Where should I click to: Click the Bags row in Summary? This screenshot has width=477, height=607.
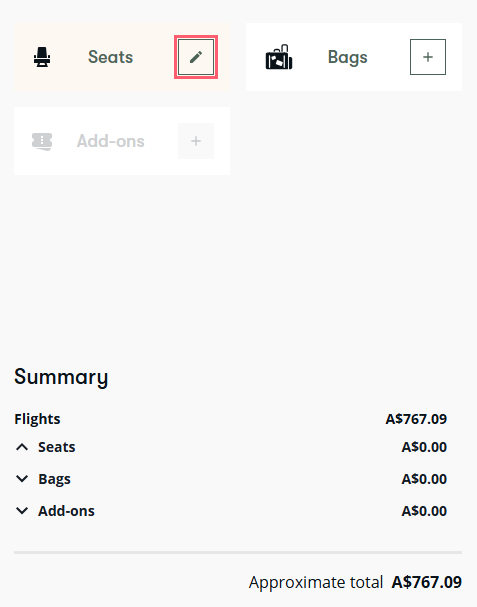(x=231, y=479)
